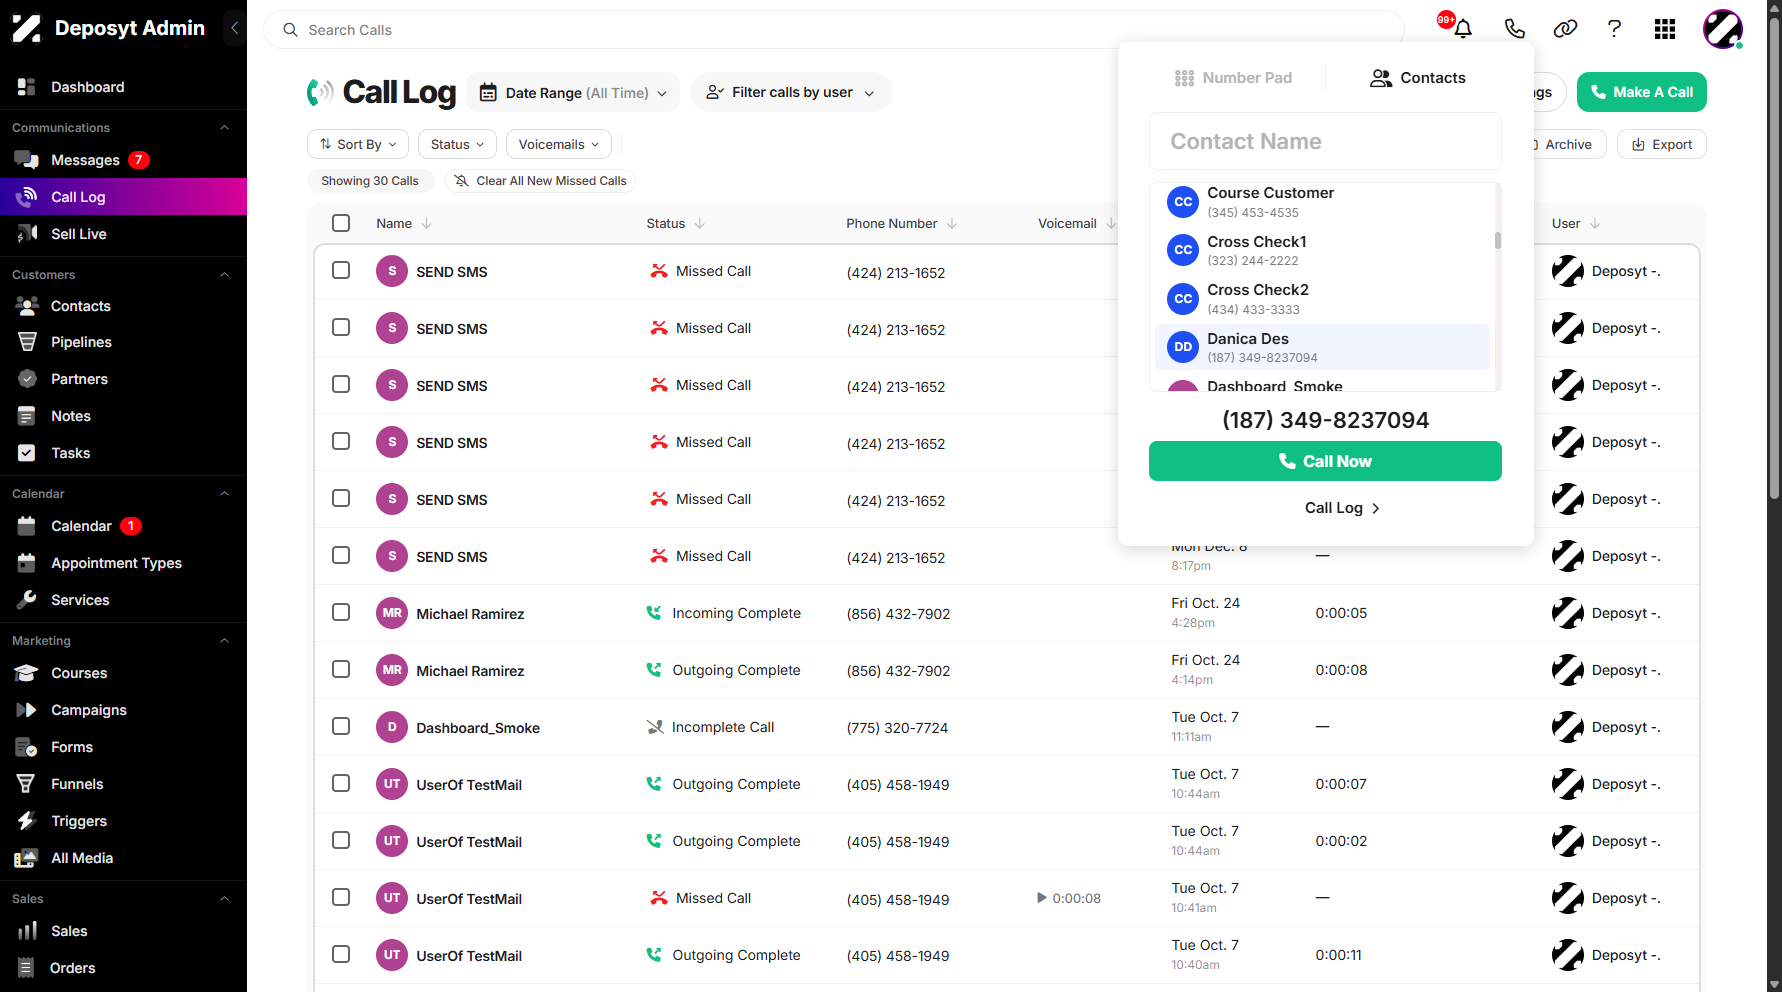1782x992 pixels.
Task: Open the Voicemails filter dropdown
Action: point(559,144)
